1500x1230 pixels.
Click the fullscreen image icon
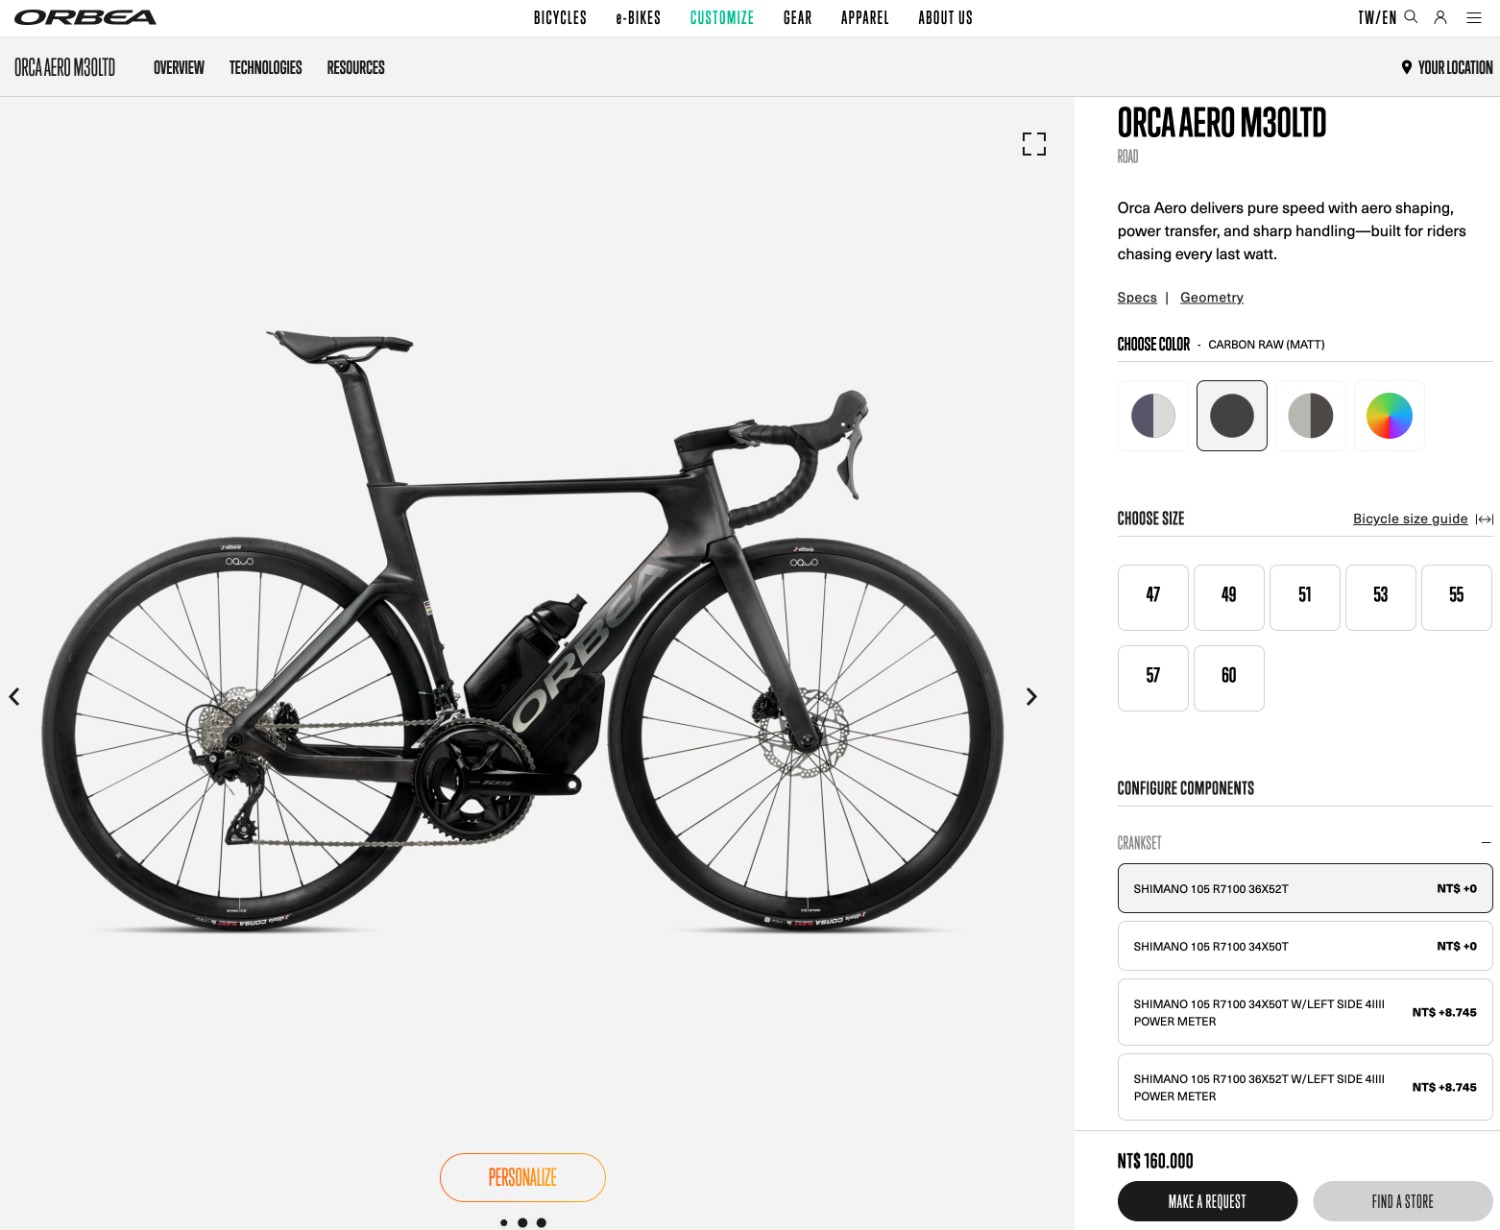tap(1034, 144)
